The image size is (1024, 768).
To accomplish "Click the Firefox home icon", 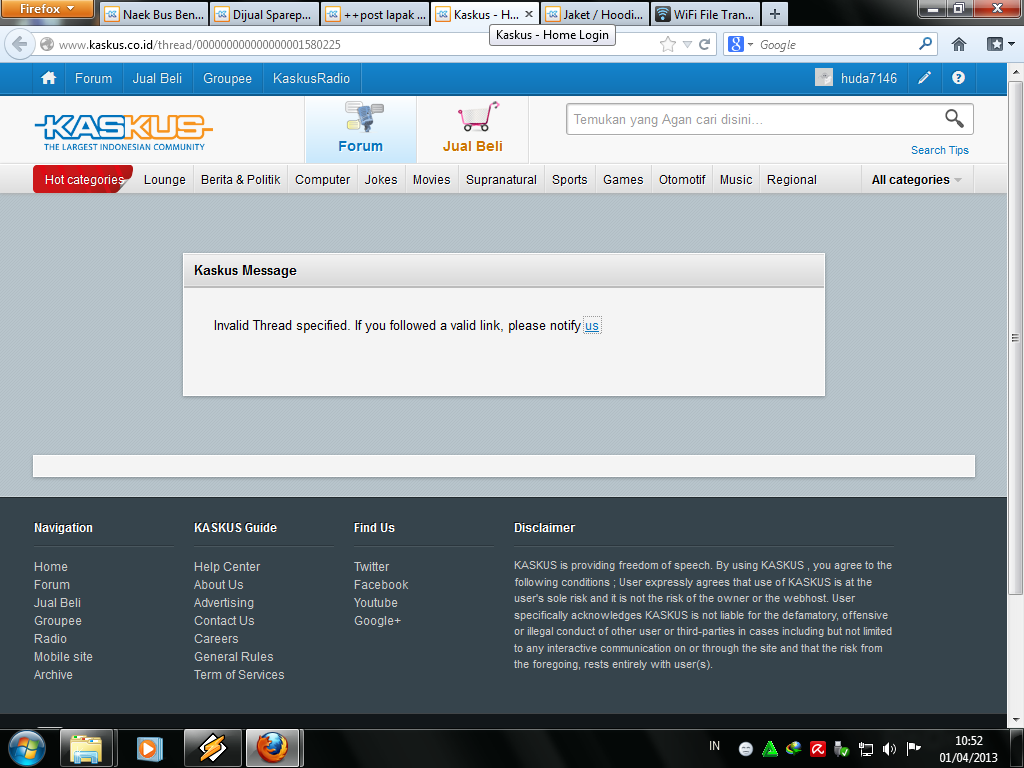I will (959, 44).
